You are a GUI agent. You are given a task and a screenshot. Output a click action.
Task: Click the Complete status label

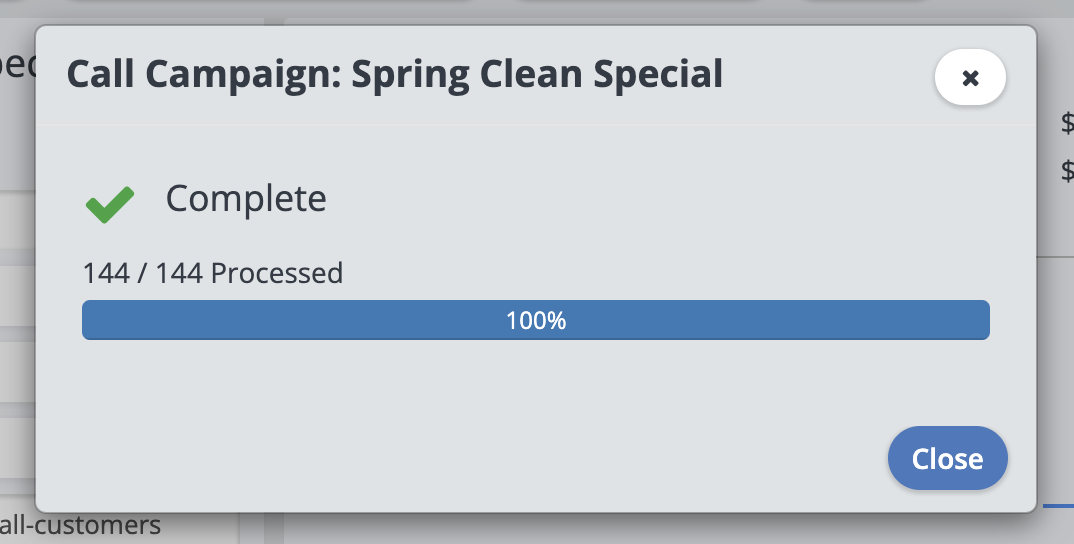pos(246,199)
